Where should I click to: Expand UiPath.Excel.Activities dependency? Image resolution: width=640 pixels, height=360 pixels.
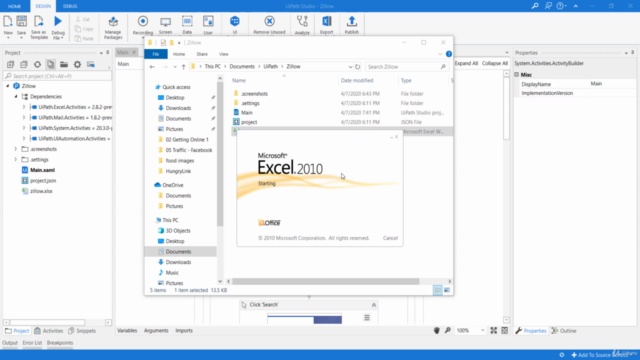point(24,107)
